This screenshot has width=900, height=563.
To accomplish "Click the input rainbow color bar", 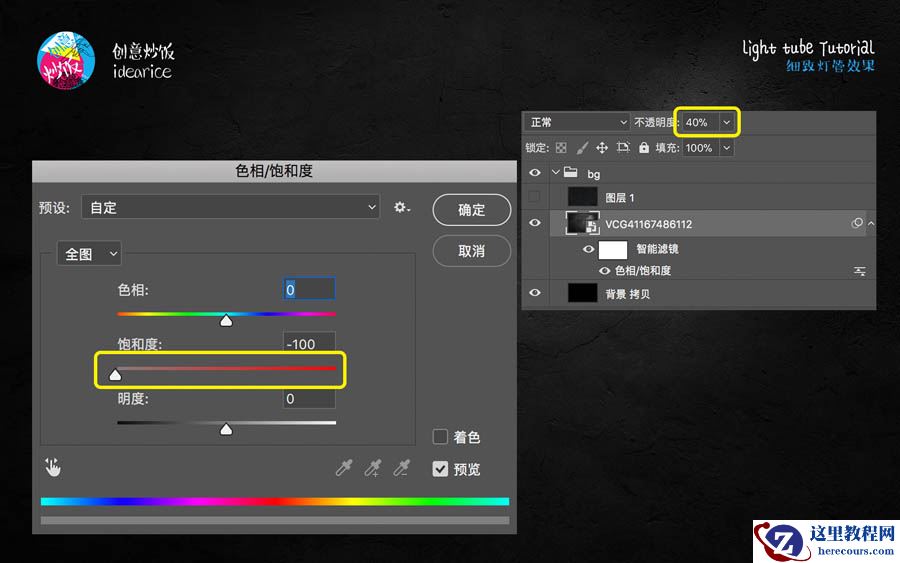I will [x=275, y=502].
